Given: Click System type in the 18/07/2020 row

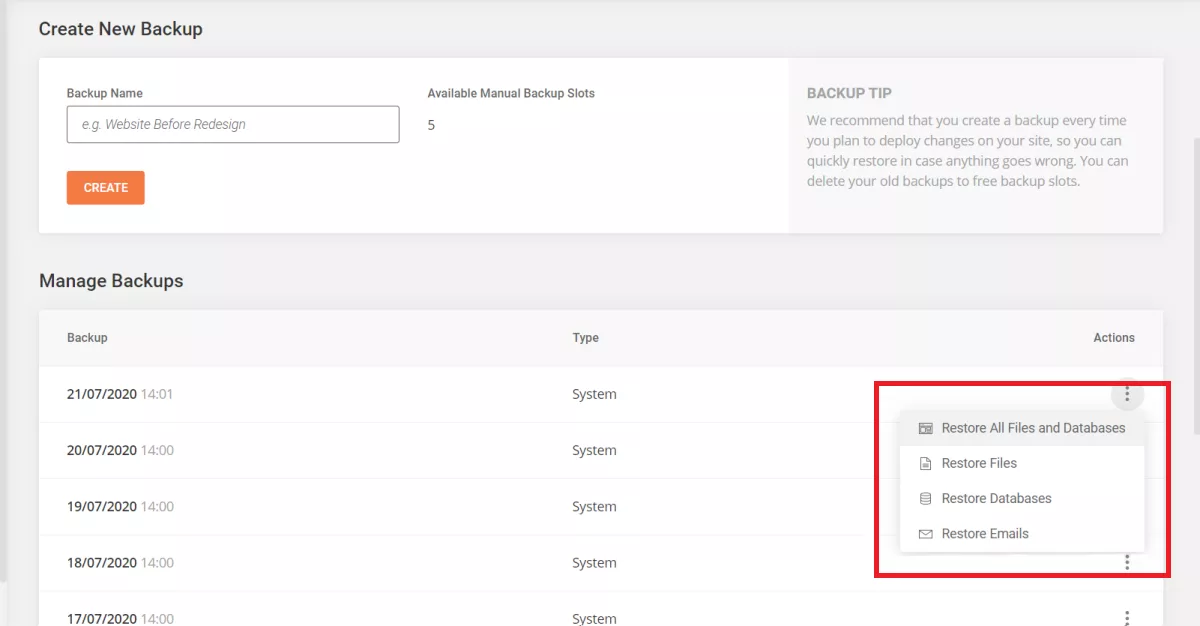Looking at the screenshot, I should tap(594, 563).
